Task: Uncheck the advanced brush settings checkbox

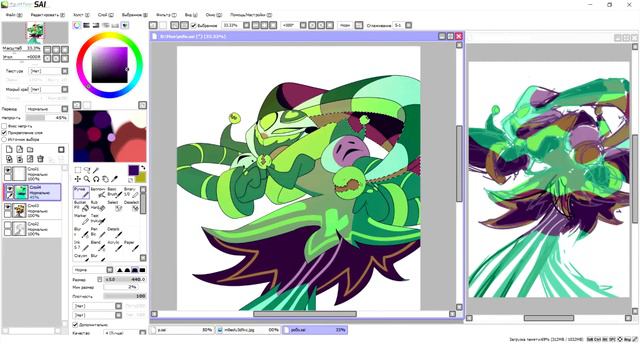Action: coord(75,324)
